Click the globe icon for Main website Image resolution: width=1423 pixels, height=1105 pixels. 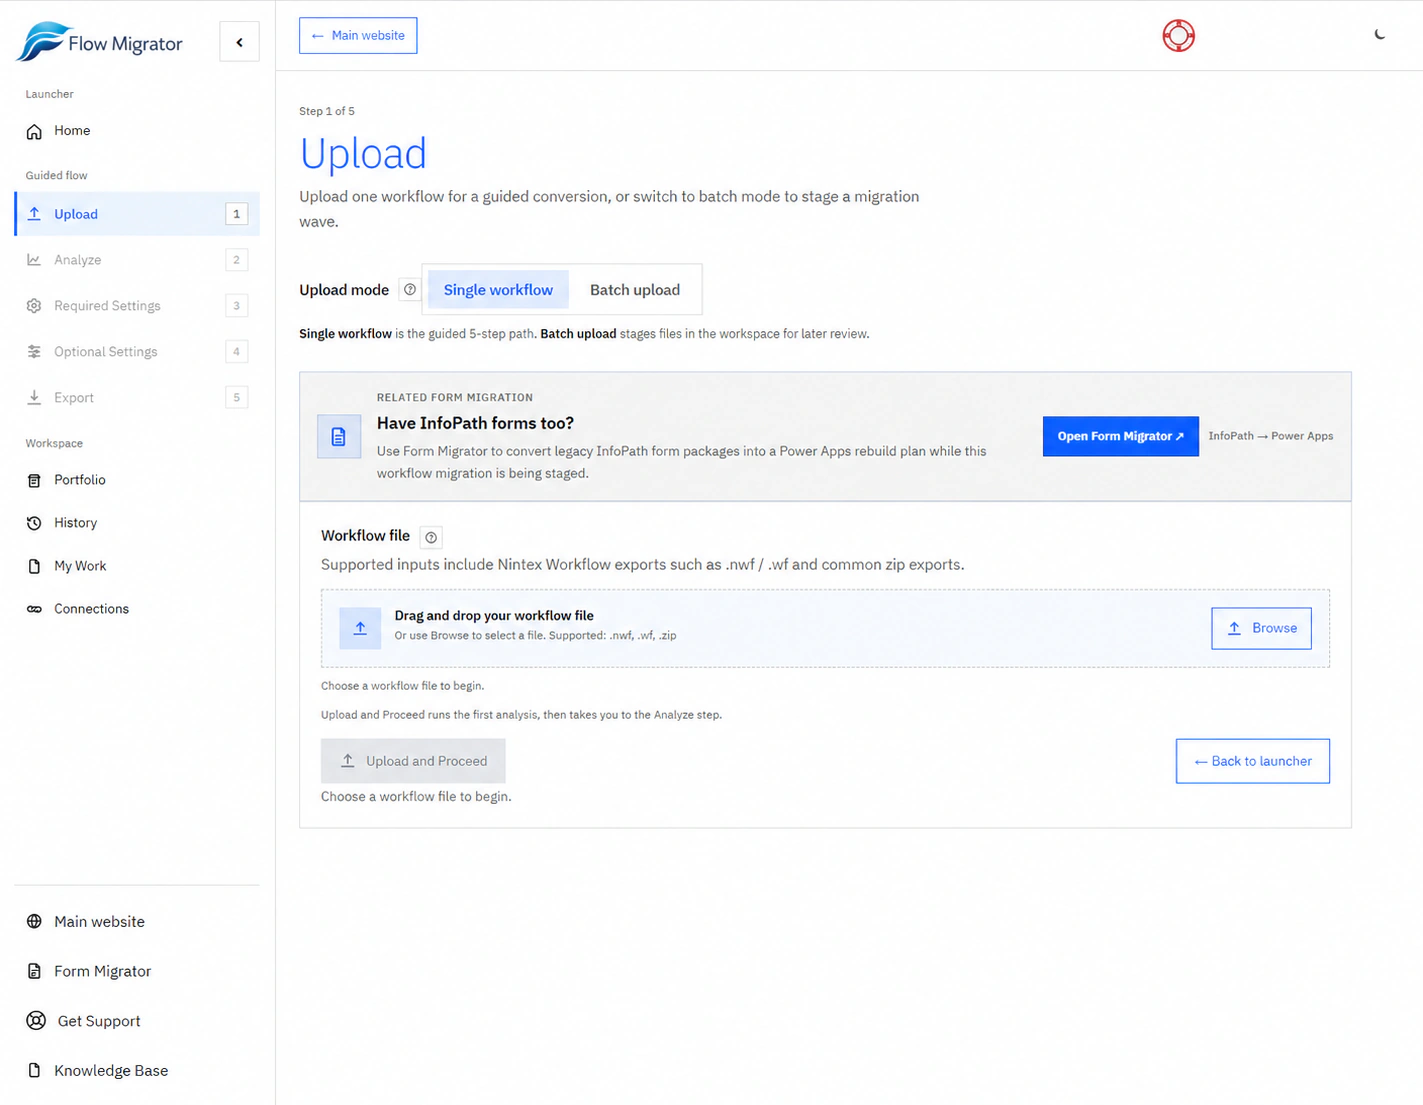tap(34, 922)
